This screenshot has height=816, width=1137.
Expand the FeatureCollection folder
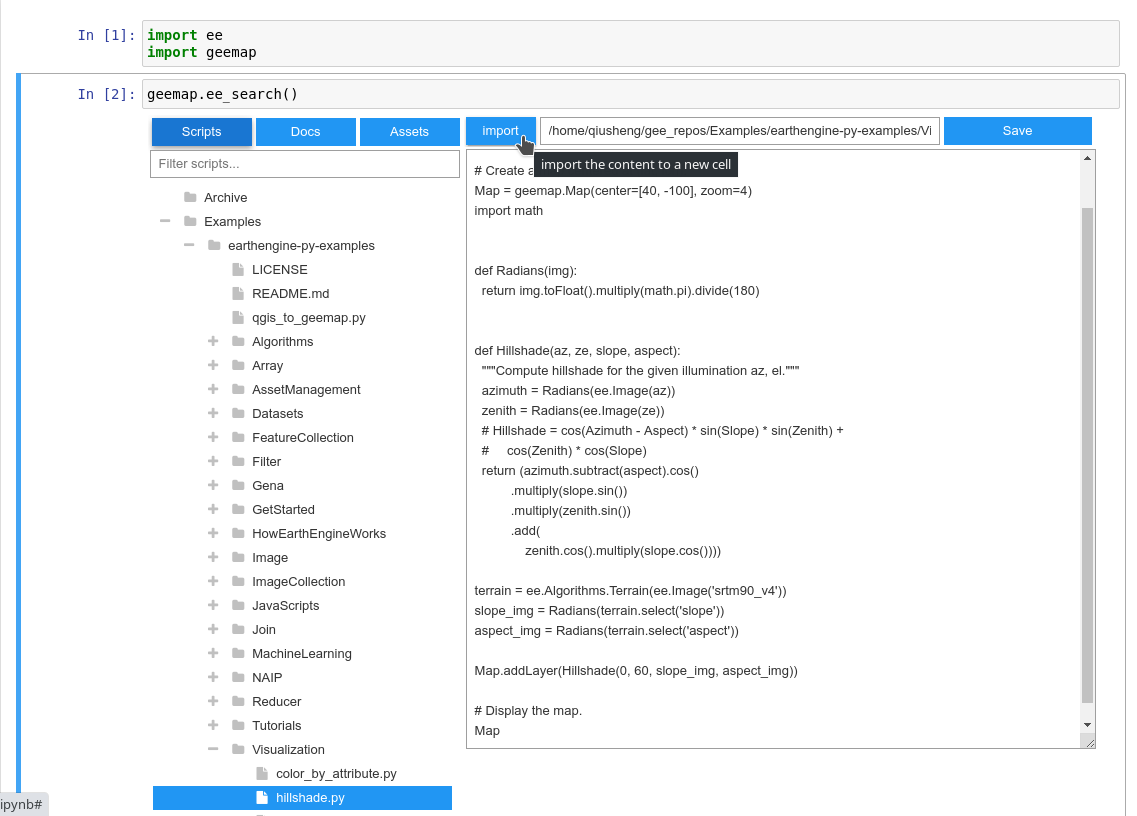(x=213, y=438)
